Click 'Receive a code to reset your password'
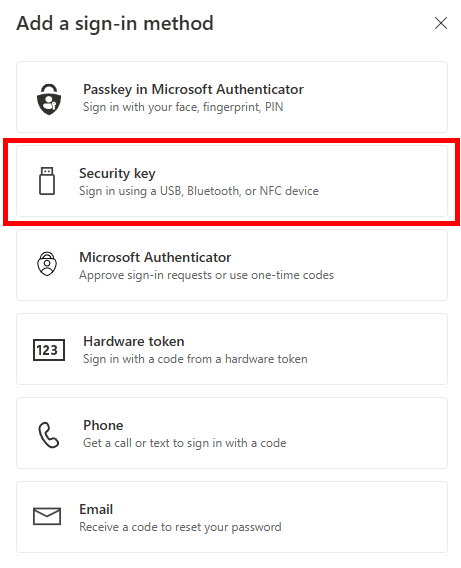The height and width of the screenshot is (568, 461). tap(180, 527)
